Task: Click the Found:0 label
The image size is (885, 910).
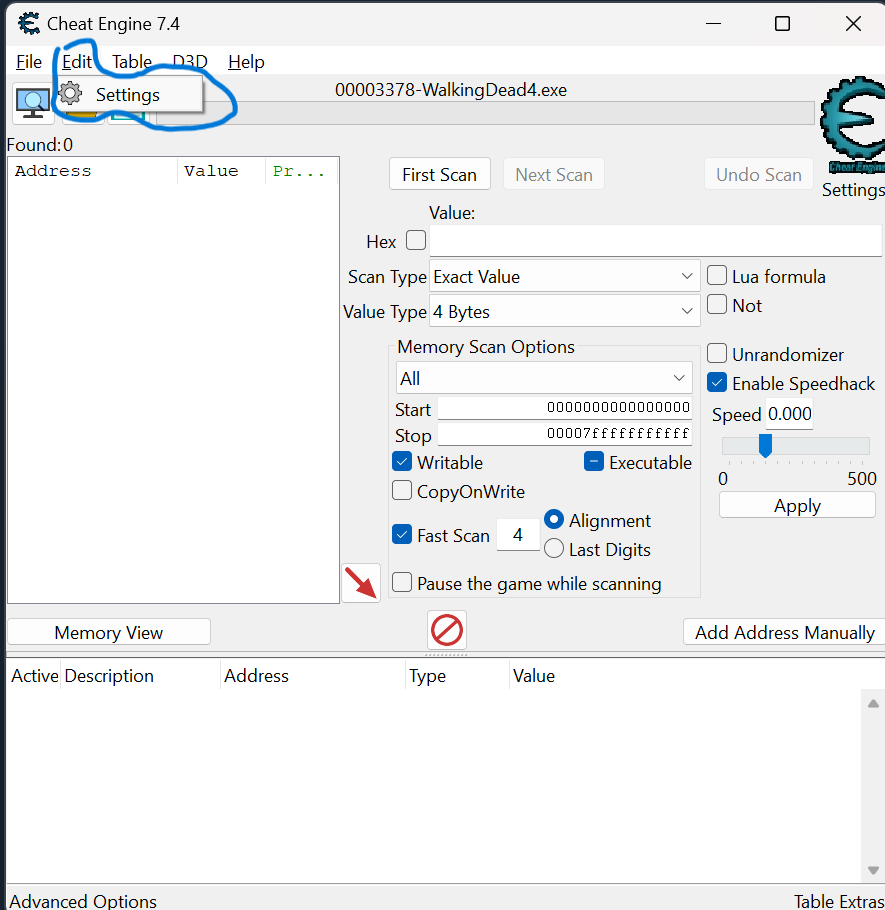Action: (40, 145)
